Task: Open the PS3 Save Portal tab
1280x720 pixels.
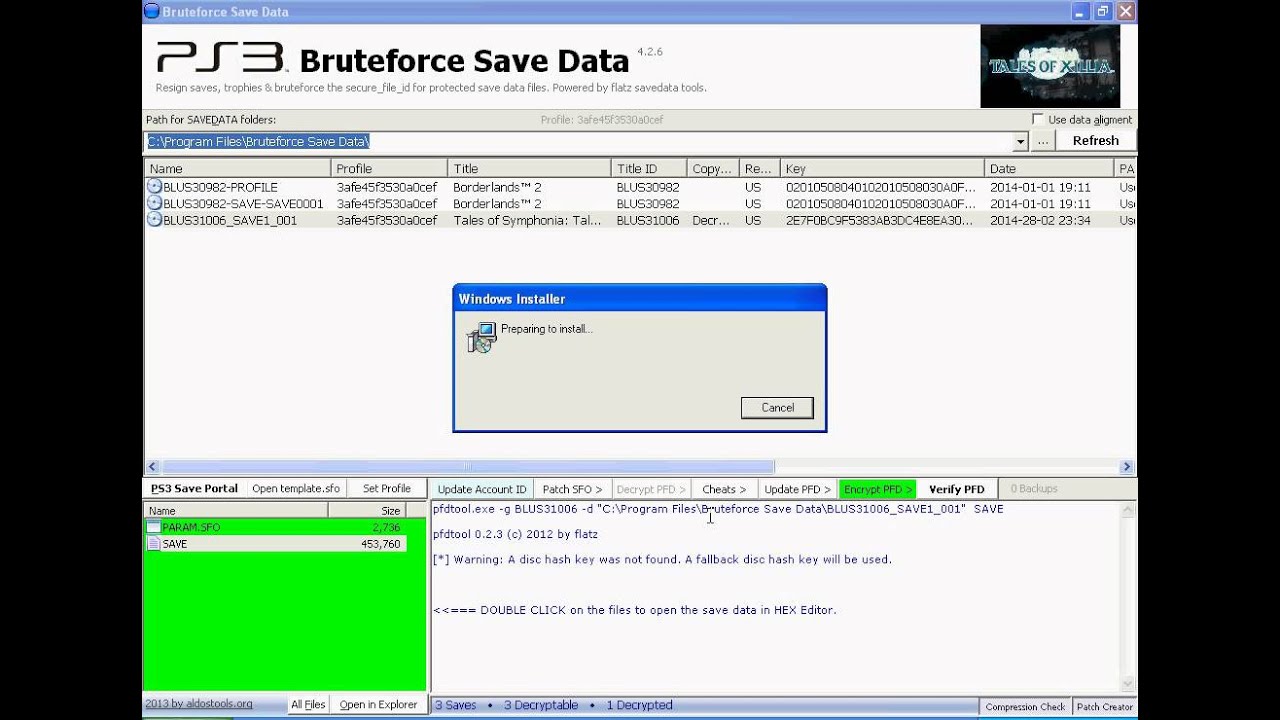Action: point(194,489)
